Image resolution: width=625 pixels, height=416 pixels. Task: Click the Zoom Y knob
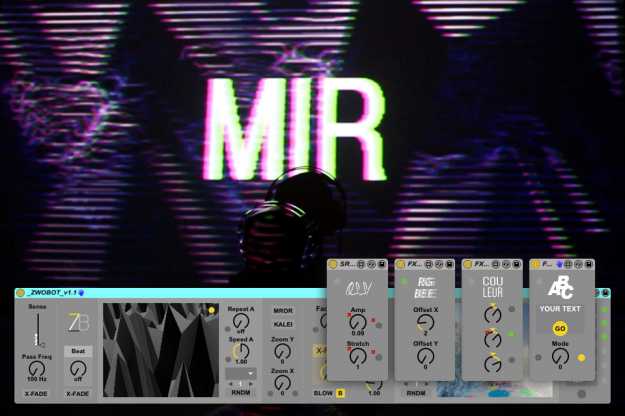click(283, 351)
